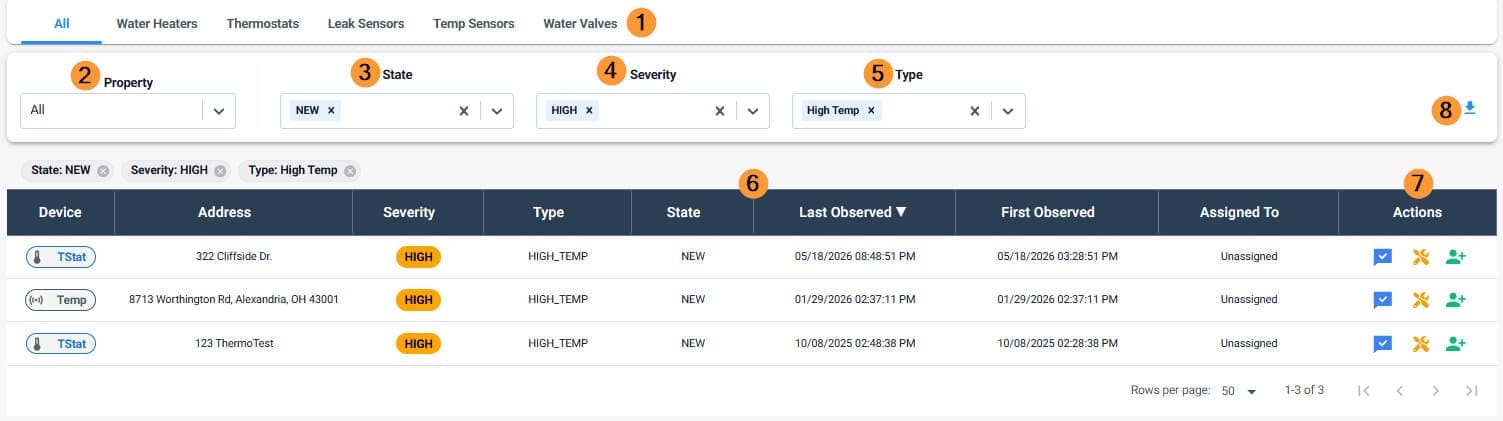Expand the Severity dropdown chevron

coord(753,111)
